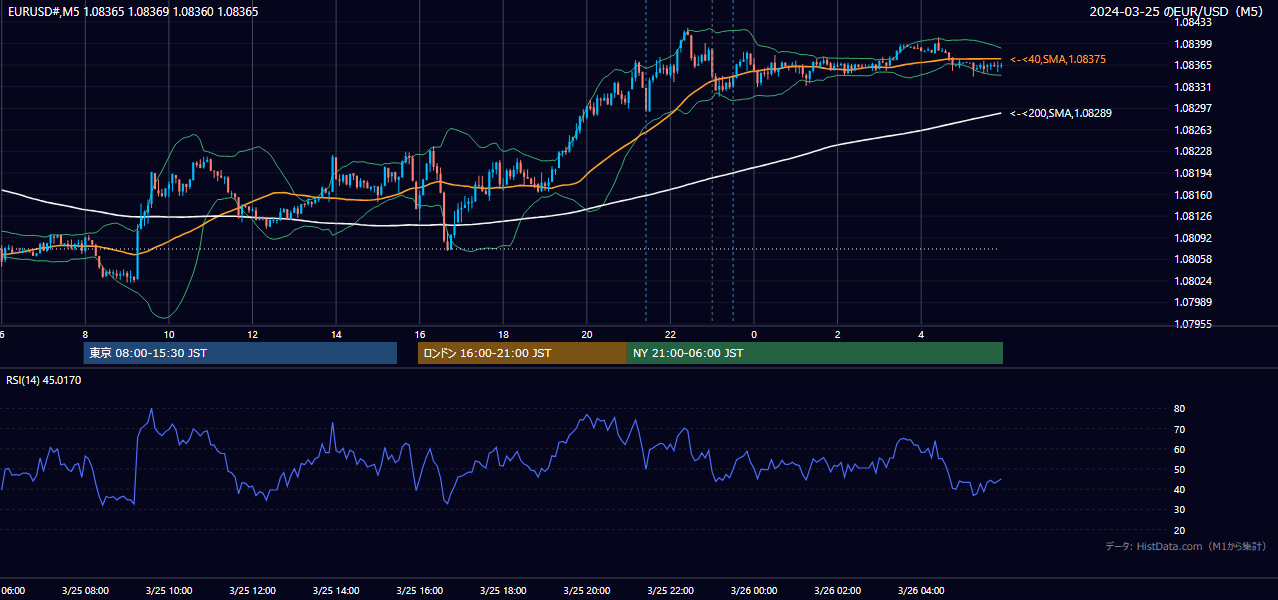Click the 3/25 12:00 bottom time label
Viewport: 1278px width, 600px height.
pos(253,591)
